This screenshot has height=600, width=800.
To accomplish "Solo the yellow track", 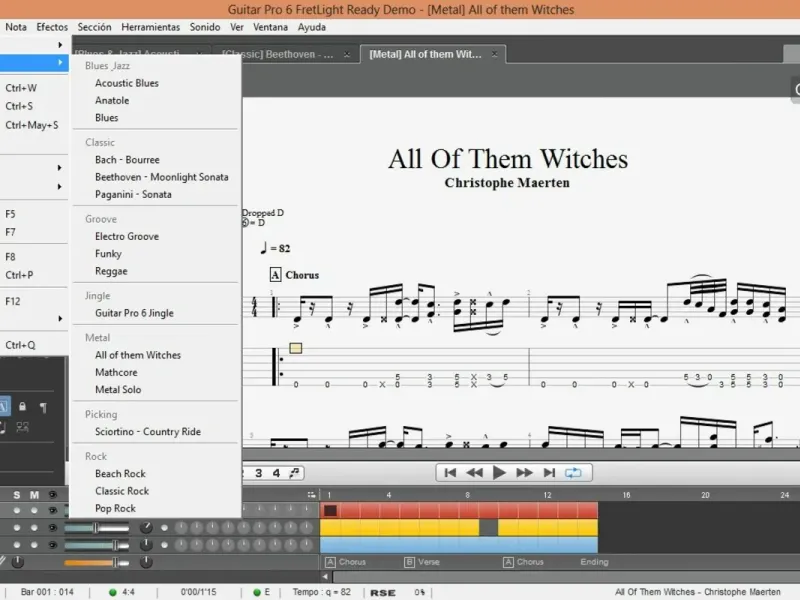I will coord(17,528).
